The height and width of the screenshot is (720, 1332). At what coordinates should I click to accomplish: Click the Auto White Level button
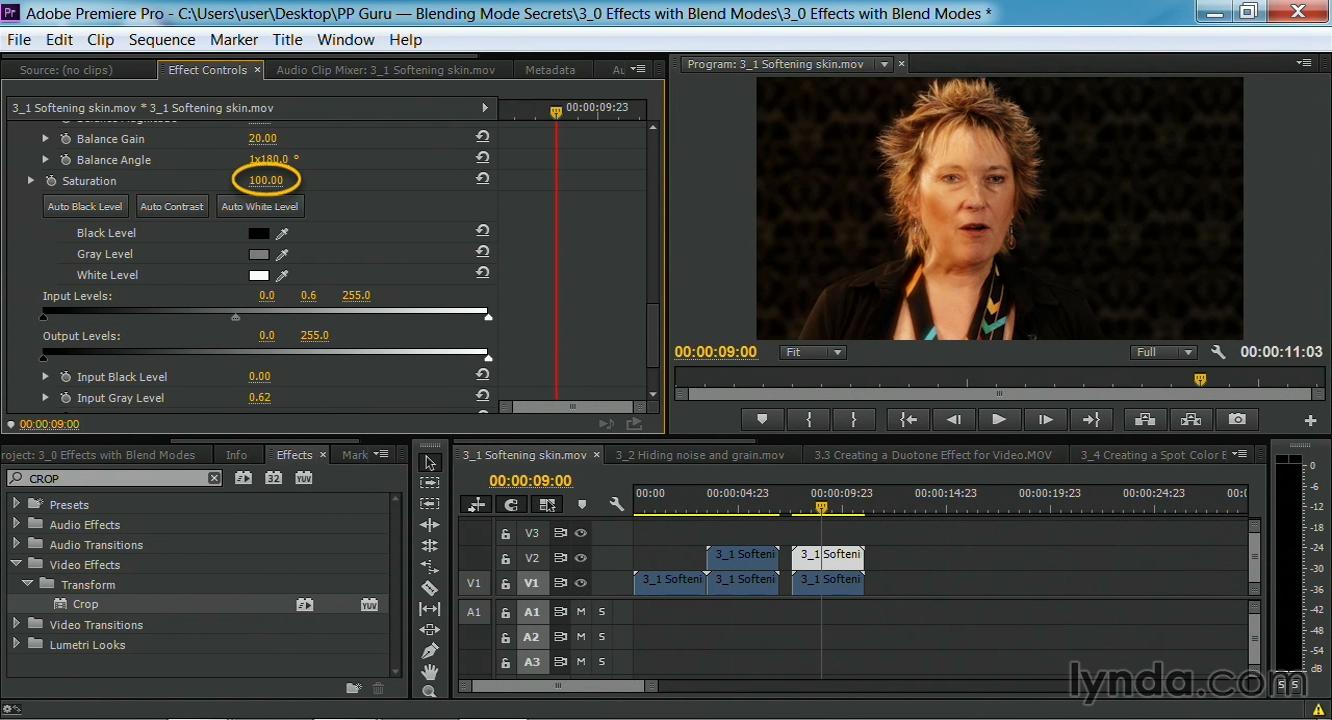click(x=259, y=206)
